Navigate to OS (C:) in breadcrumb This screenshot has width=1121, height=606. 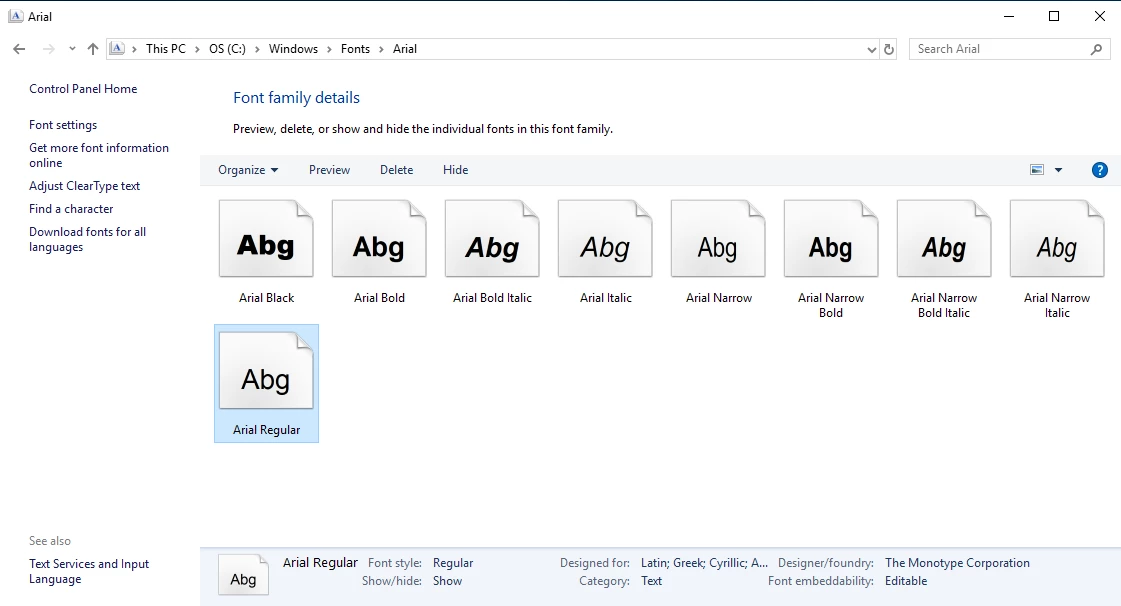[227, 49]
